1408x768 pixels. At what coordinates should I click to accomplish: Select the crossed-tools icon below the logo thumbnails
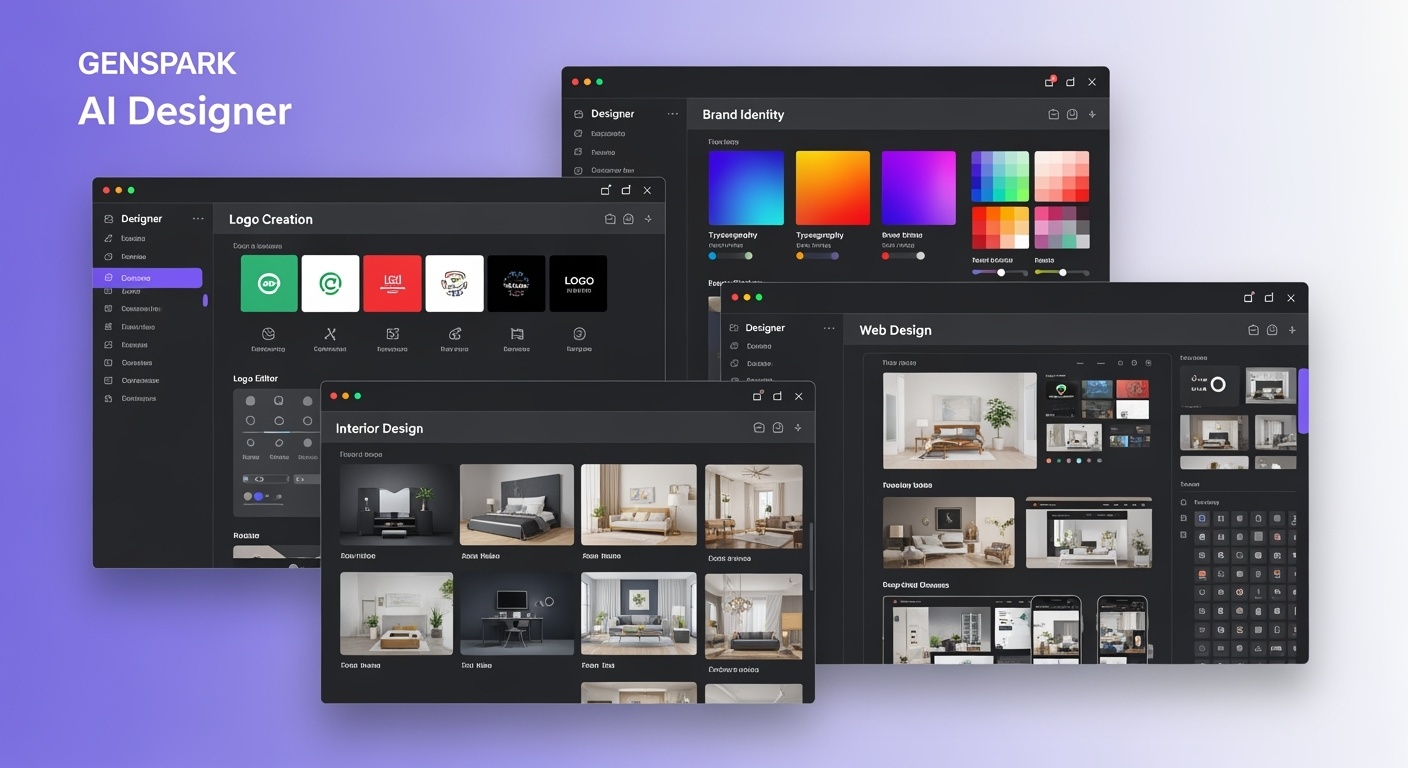pos(330,334)
